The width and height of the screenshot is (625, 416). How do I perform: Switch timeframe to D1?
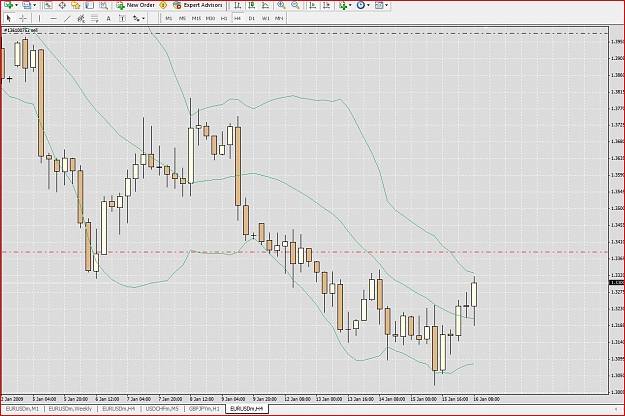coord(252,18)
